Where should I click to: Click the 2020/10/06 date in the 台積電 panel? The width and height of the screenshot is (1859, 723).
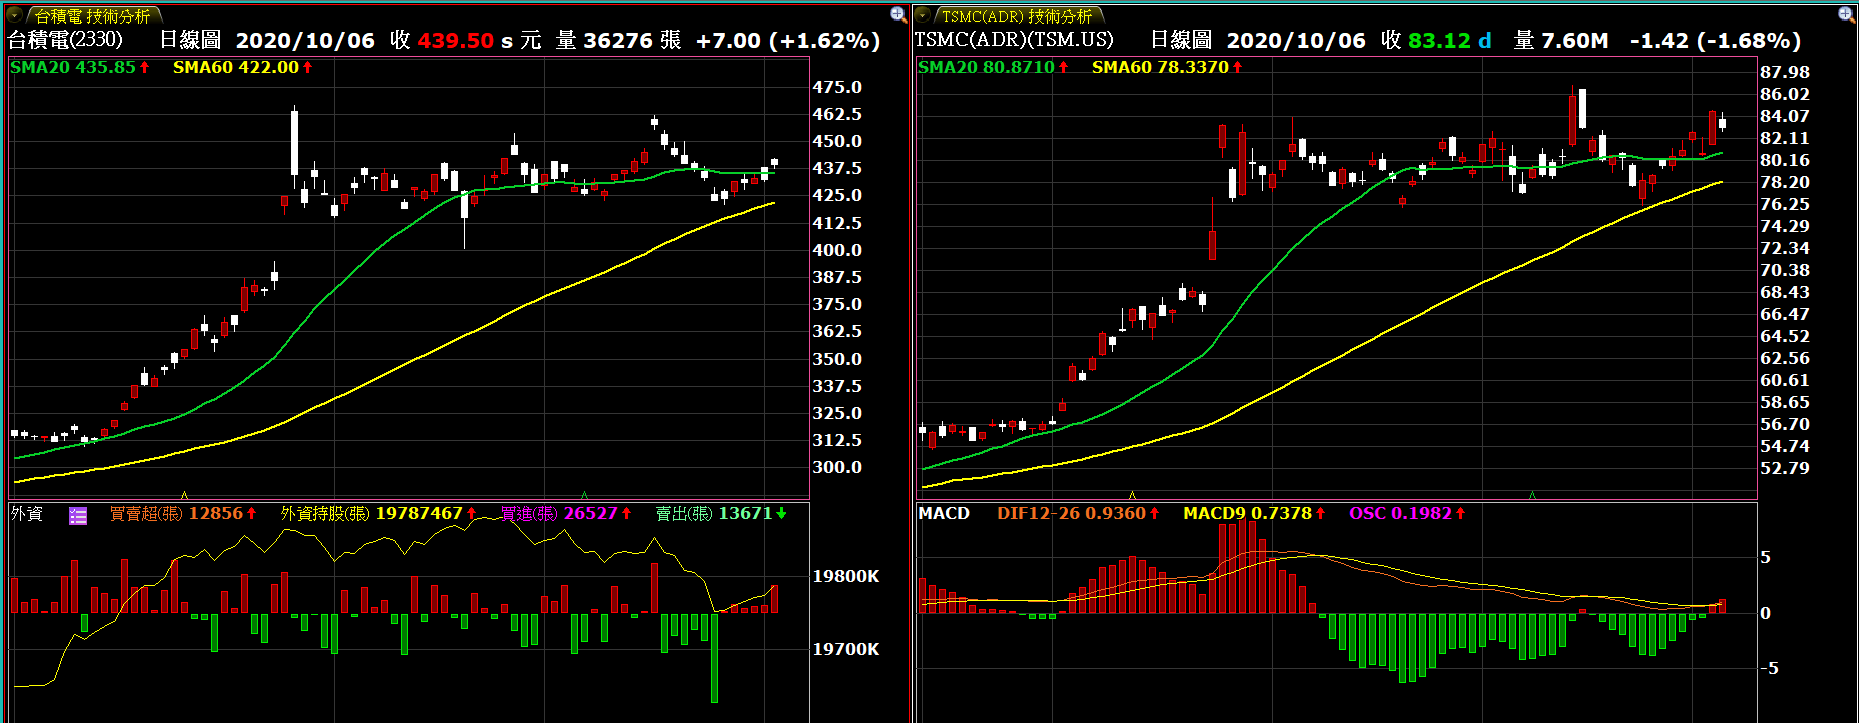pos(305,41)
